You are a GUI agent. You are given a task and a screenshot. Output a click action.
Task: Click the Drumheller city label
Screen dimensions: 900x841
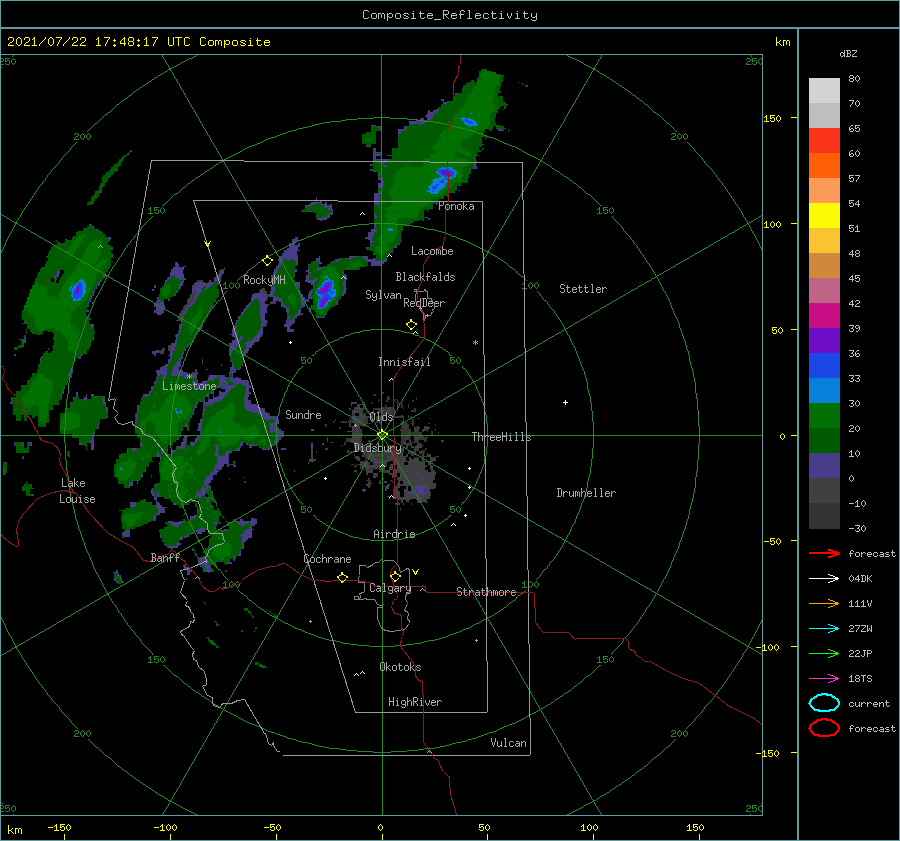(586, 493)
